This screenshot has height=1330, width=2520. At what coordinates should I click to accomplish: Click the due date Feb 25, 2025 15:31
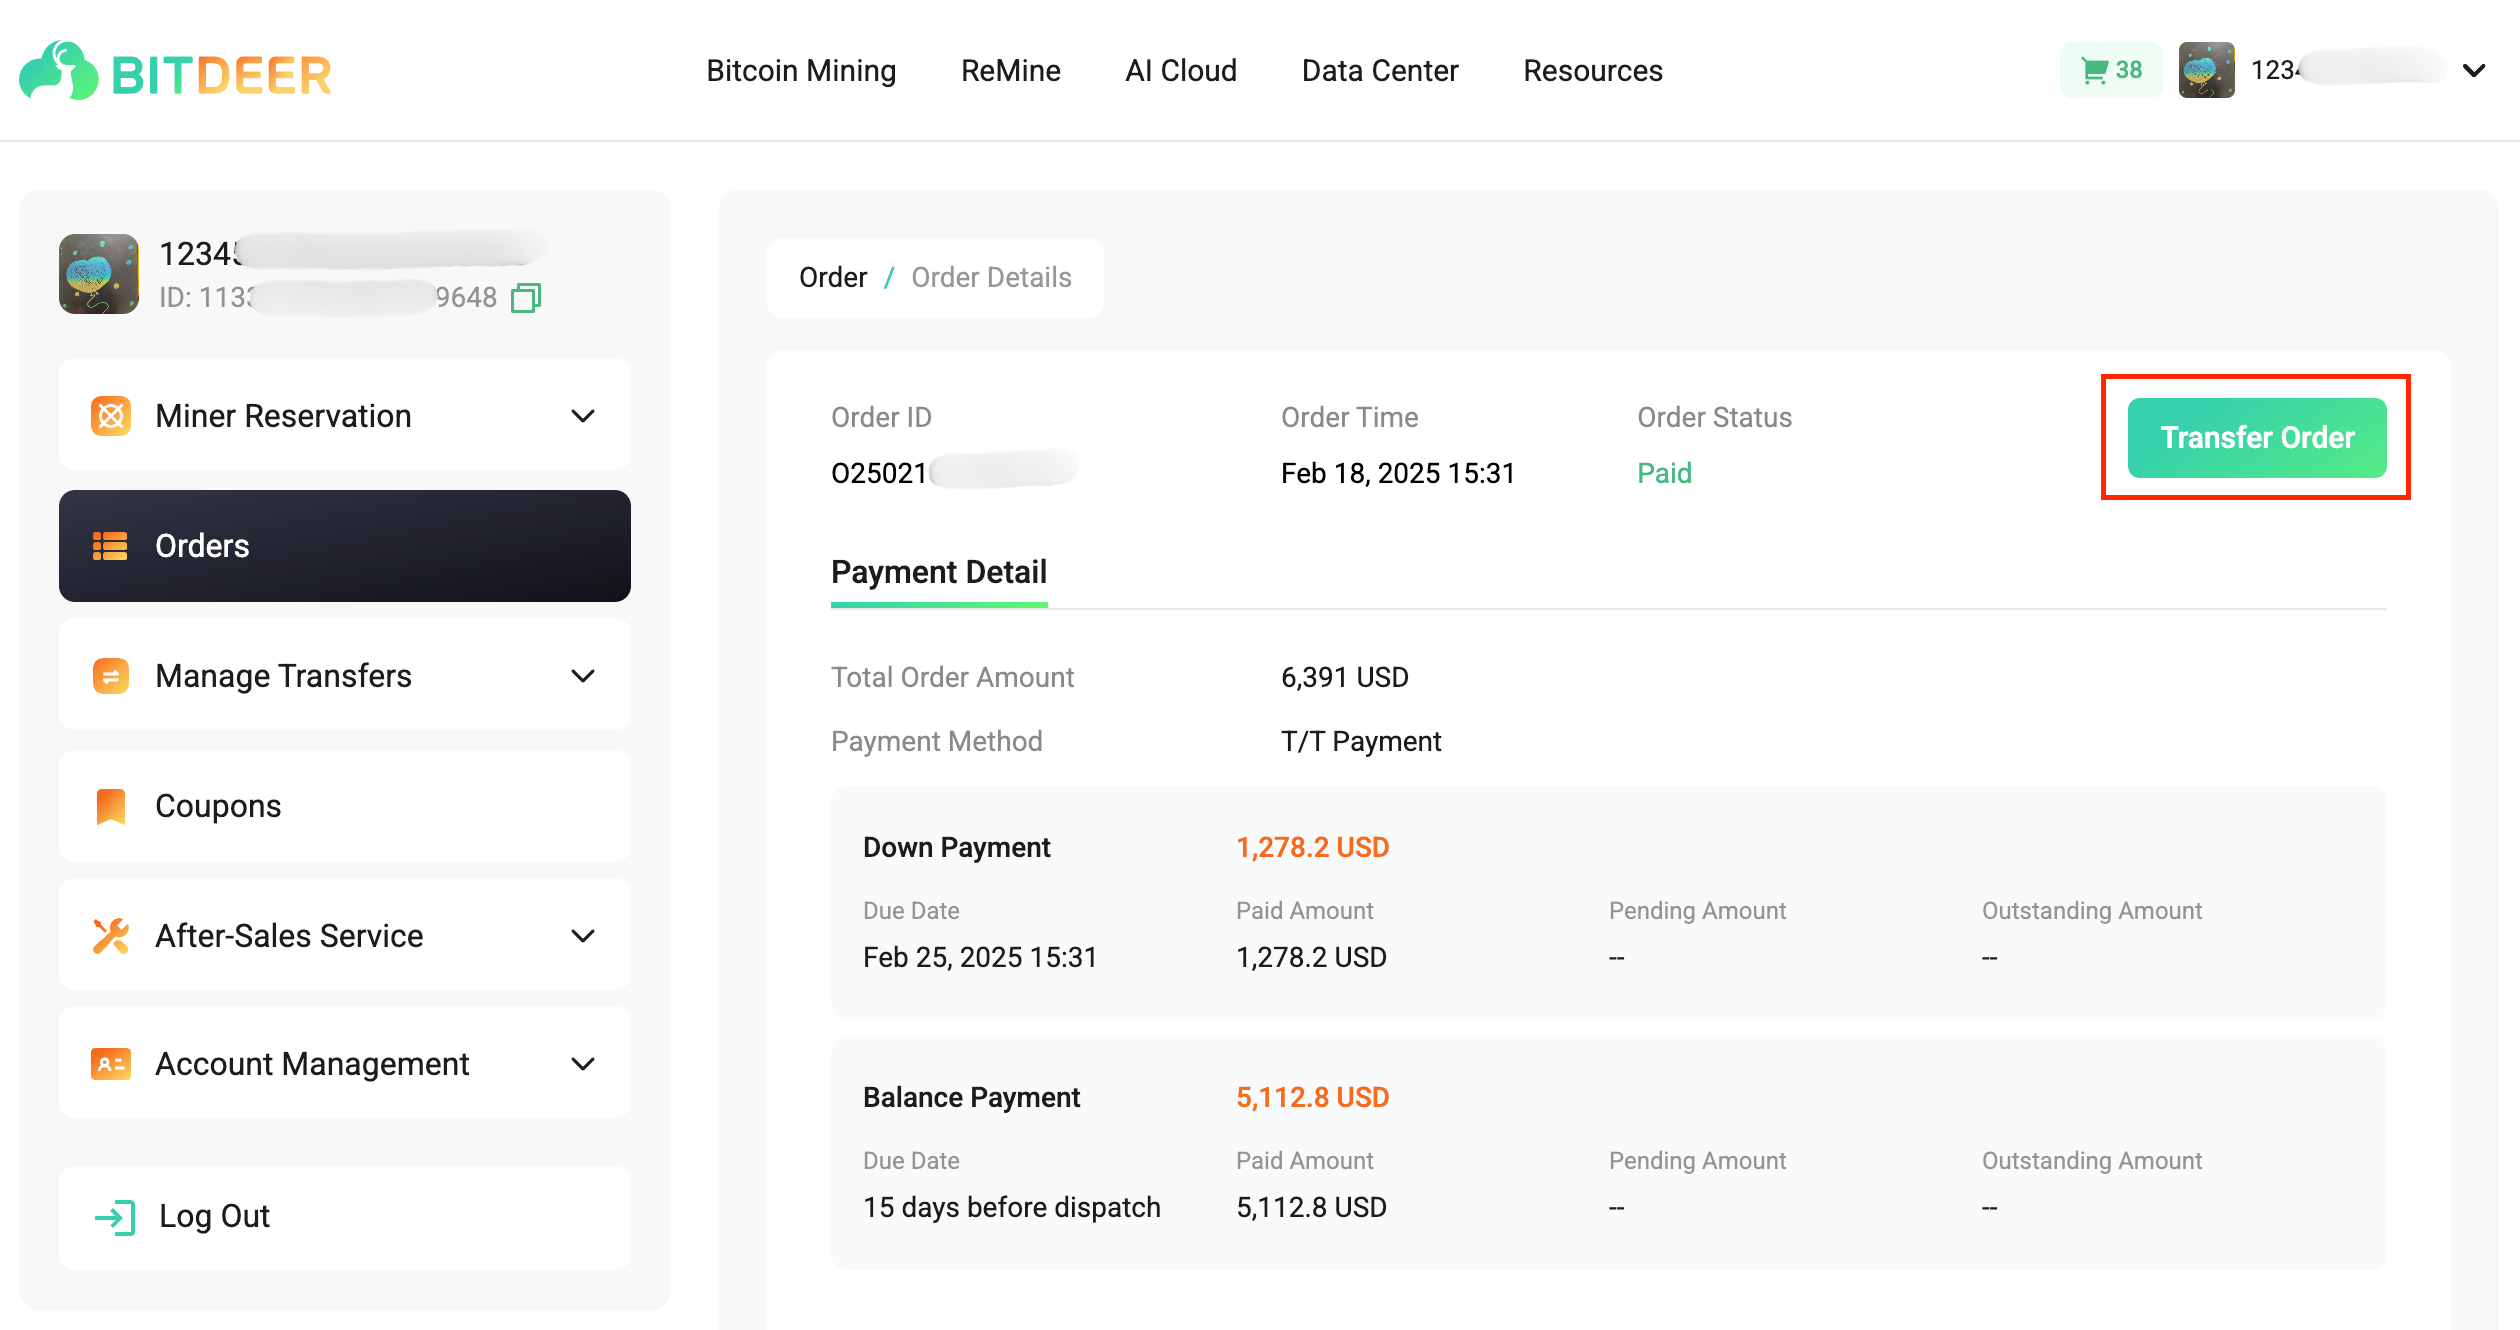tap(980, 957)
